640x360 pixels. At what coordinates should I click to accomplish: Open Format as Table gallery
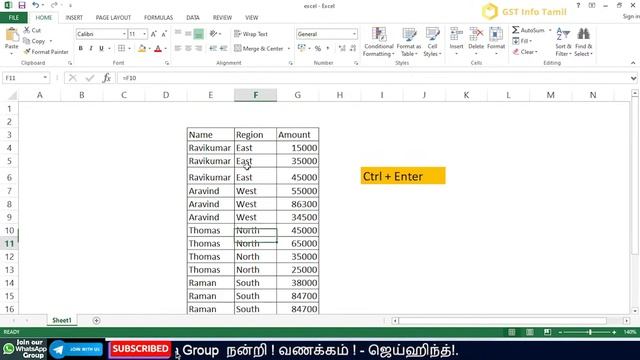(409, 42)
